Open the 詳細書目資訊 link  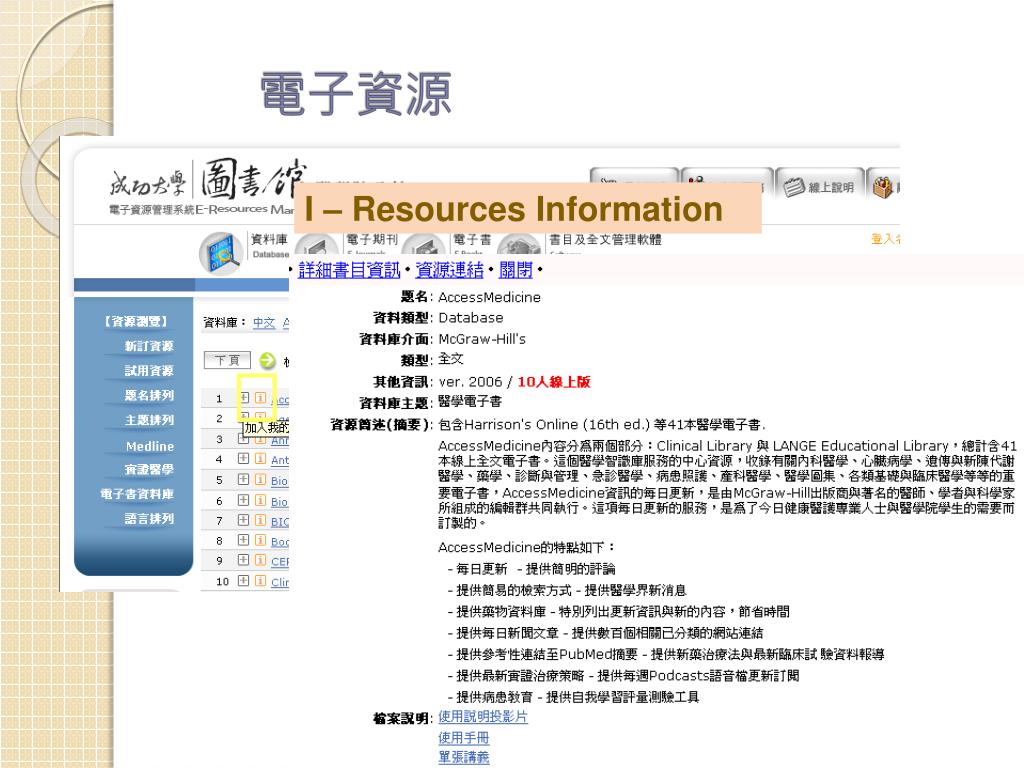[349, 270]
